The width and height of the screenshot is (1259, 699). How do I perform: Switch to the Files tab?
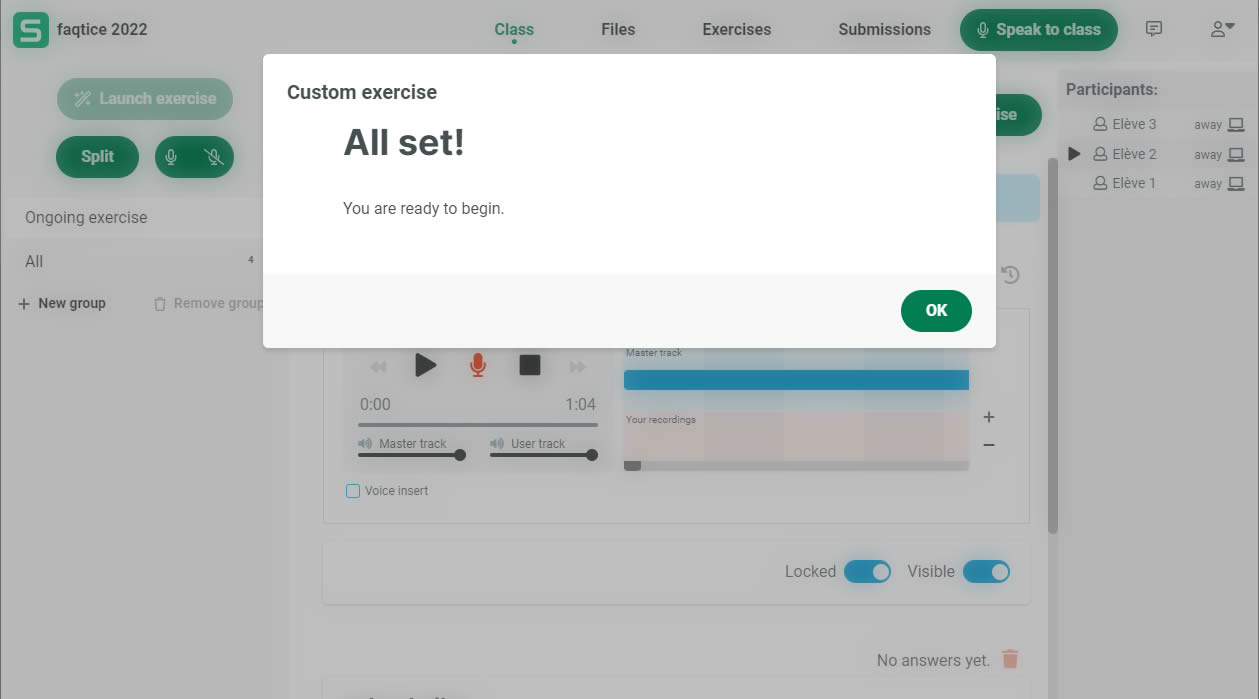618,29
